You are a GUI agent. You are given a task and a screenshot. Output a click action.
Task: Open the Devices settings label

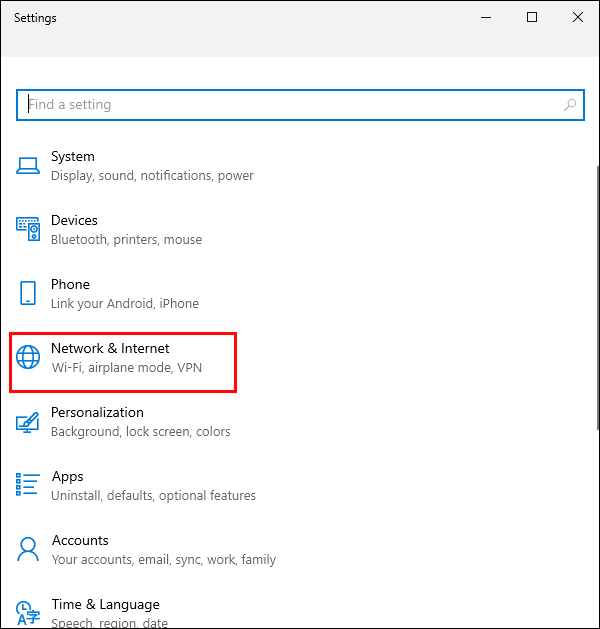coord(75,220)
